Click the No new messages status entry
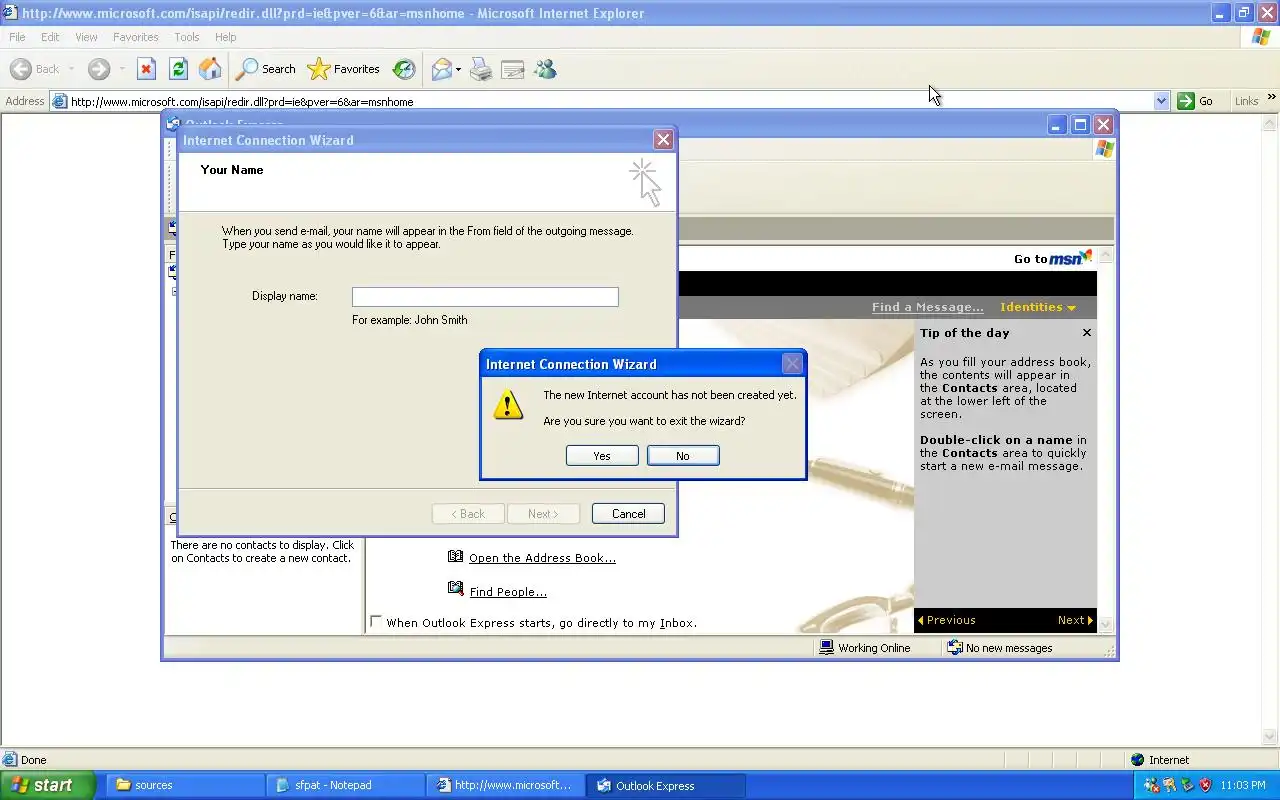 (1000, 648)
